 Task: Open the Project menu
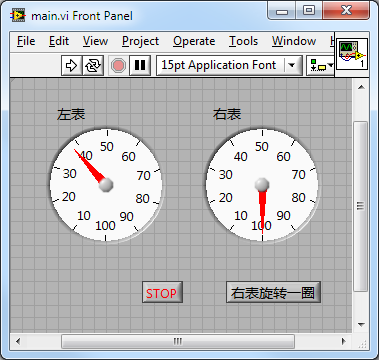(140, 41)
